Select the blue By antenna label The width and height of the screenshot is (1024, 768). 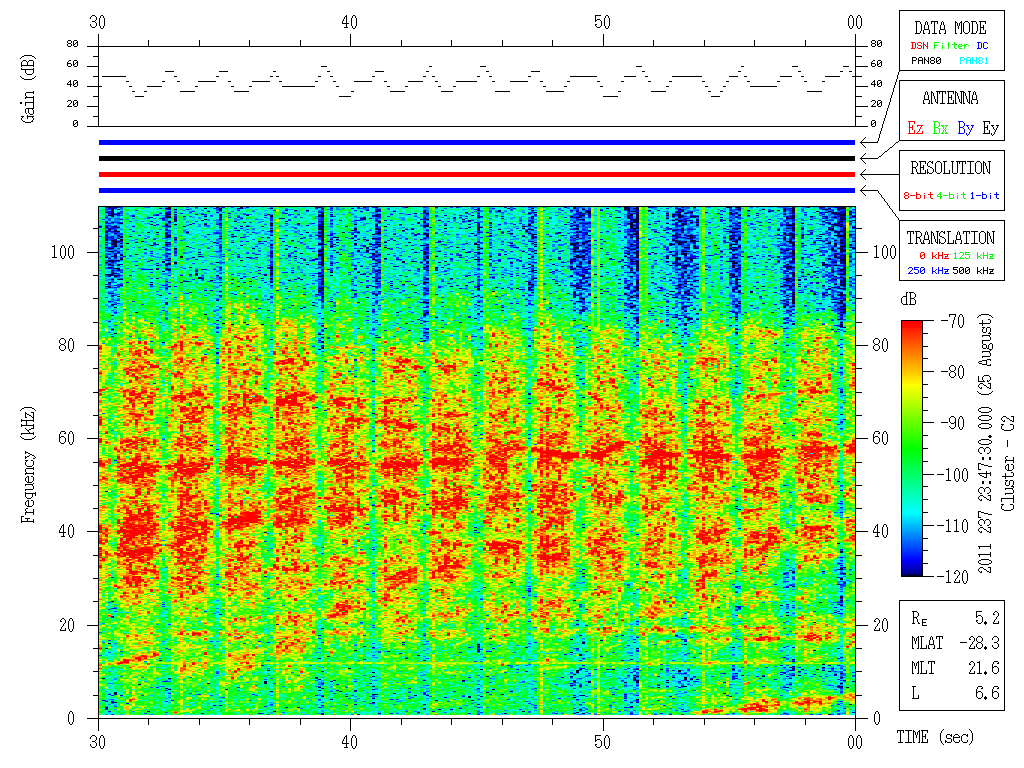[x=965, y=128]
